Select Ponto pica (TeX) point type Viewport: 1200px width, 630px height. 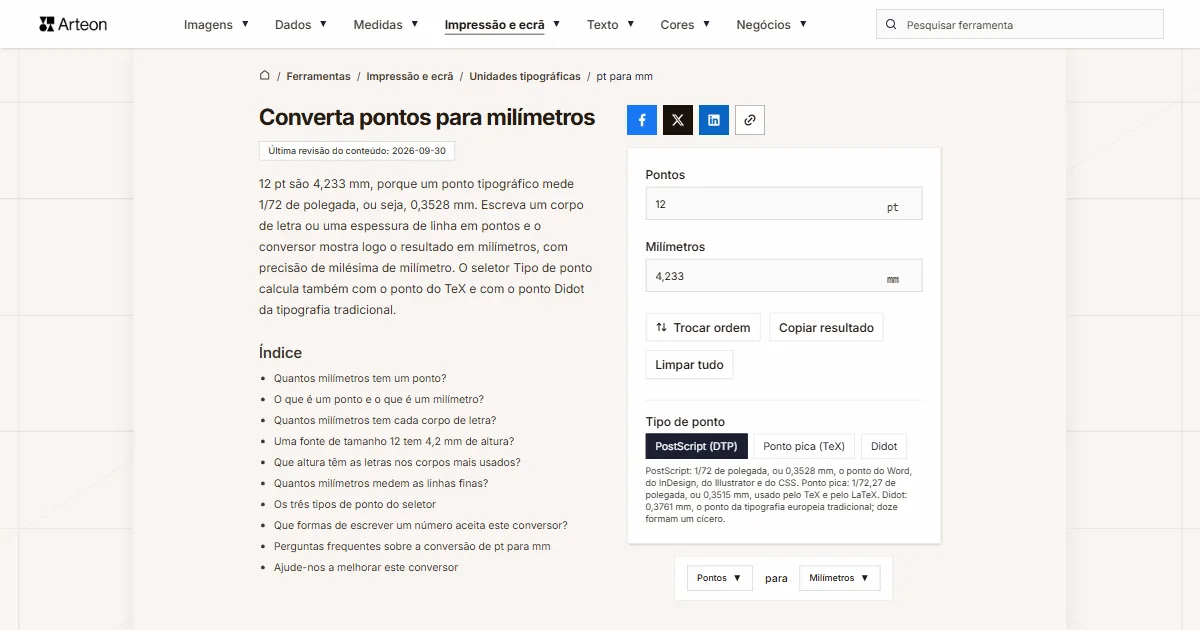coord(804,446)
